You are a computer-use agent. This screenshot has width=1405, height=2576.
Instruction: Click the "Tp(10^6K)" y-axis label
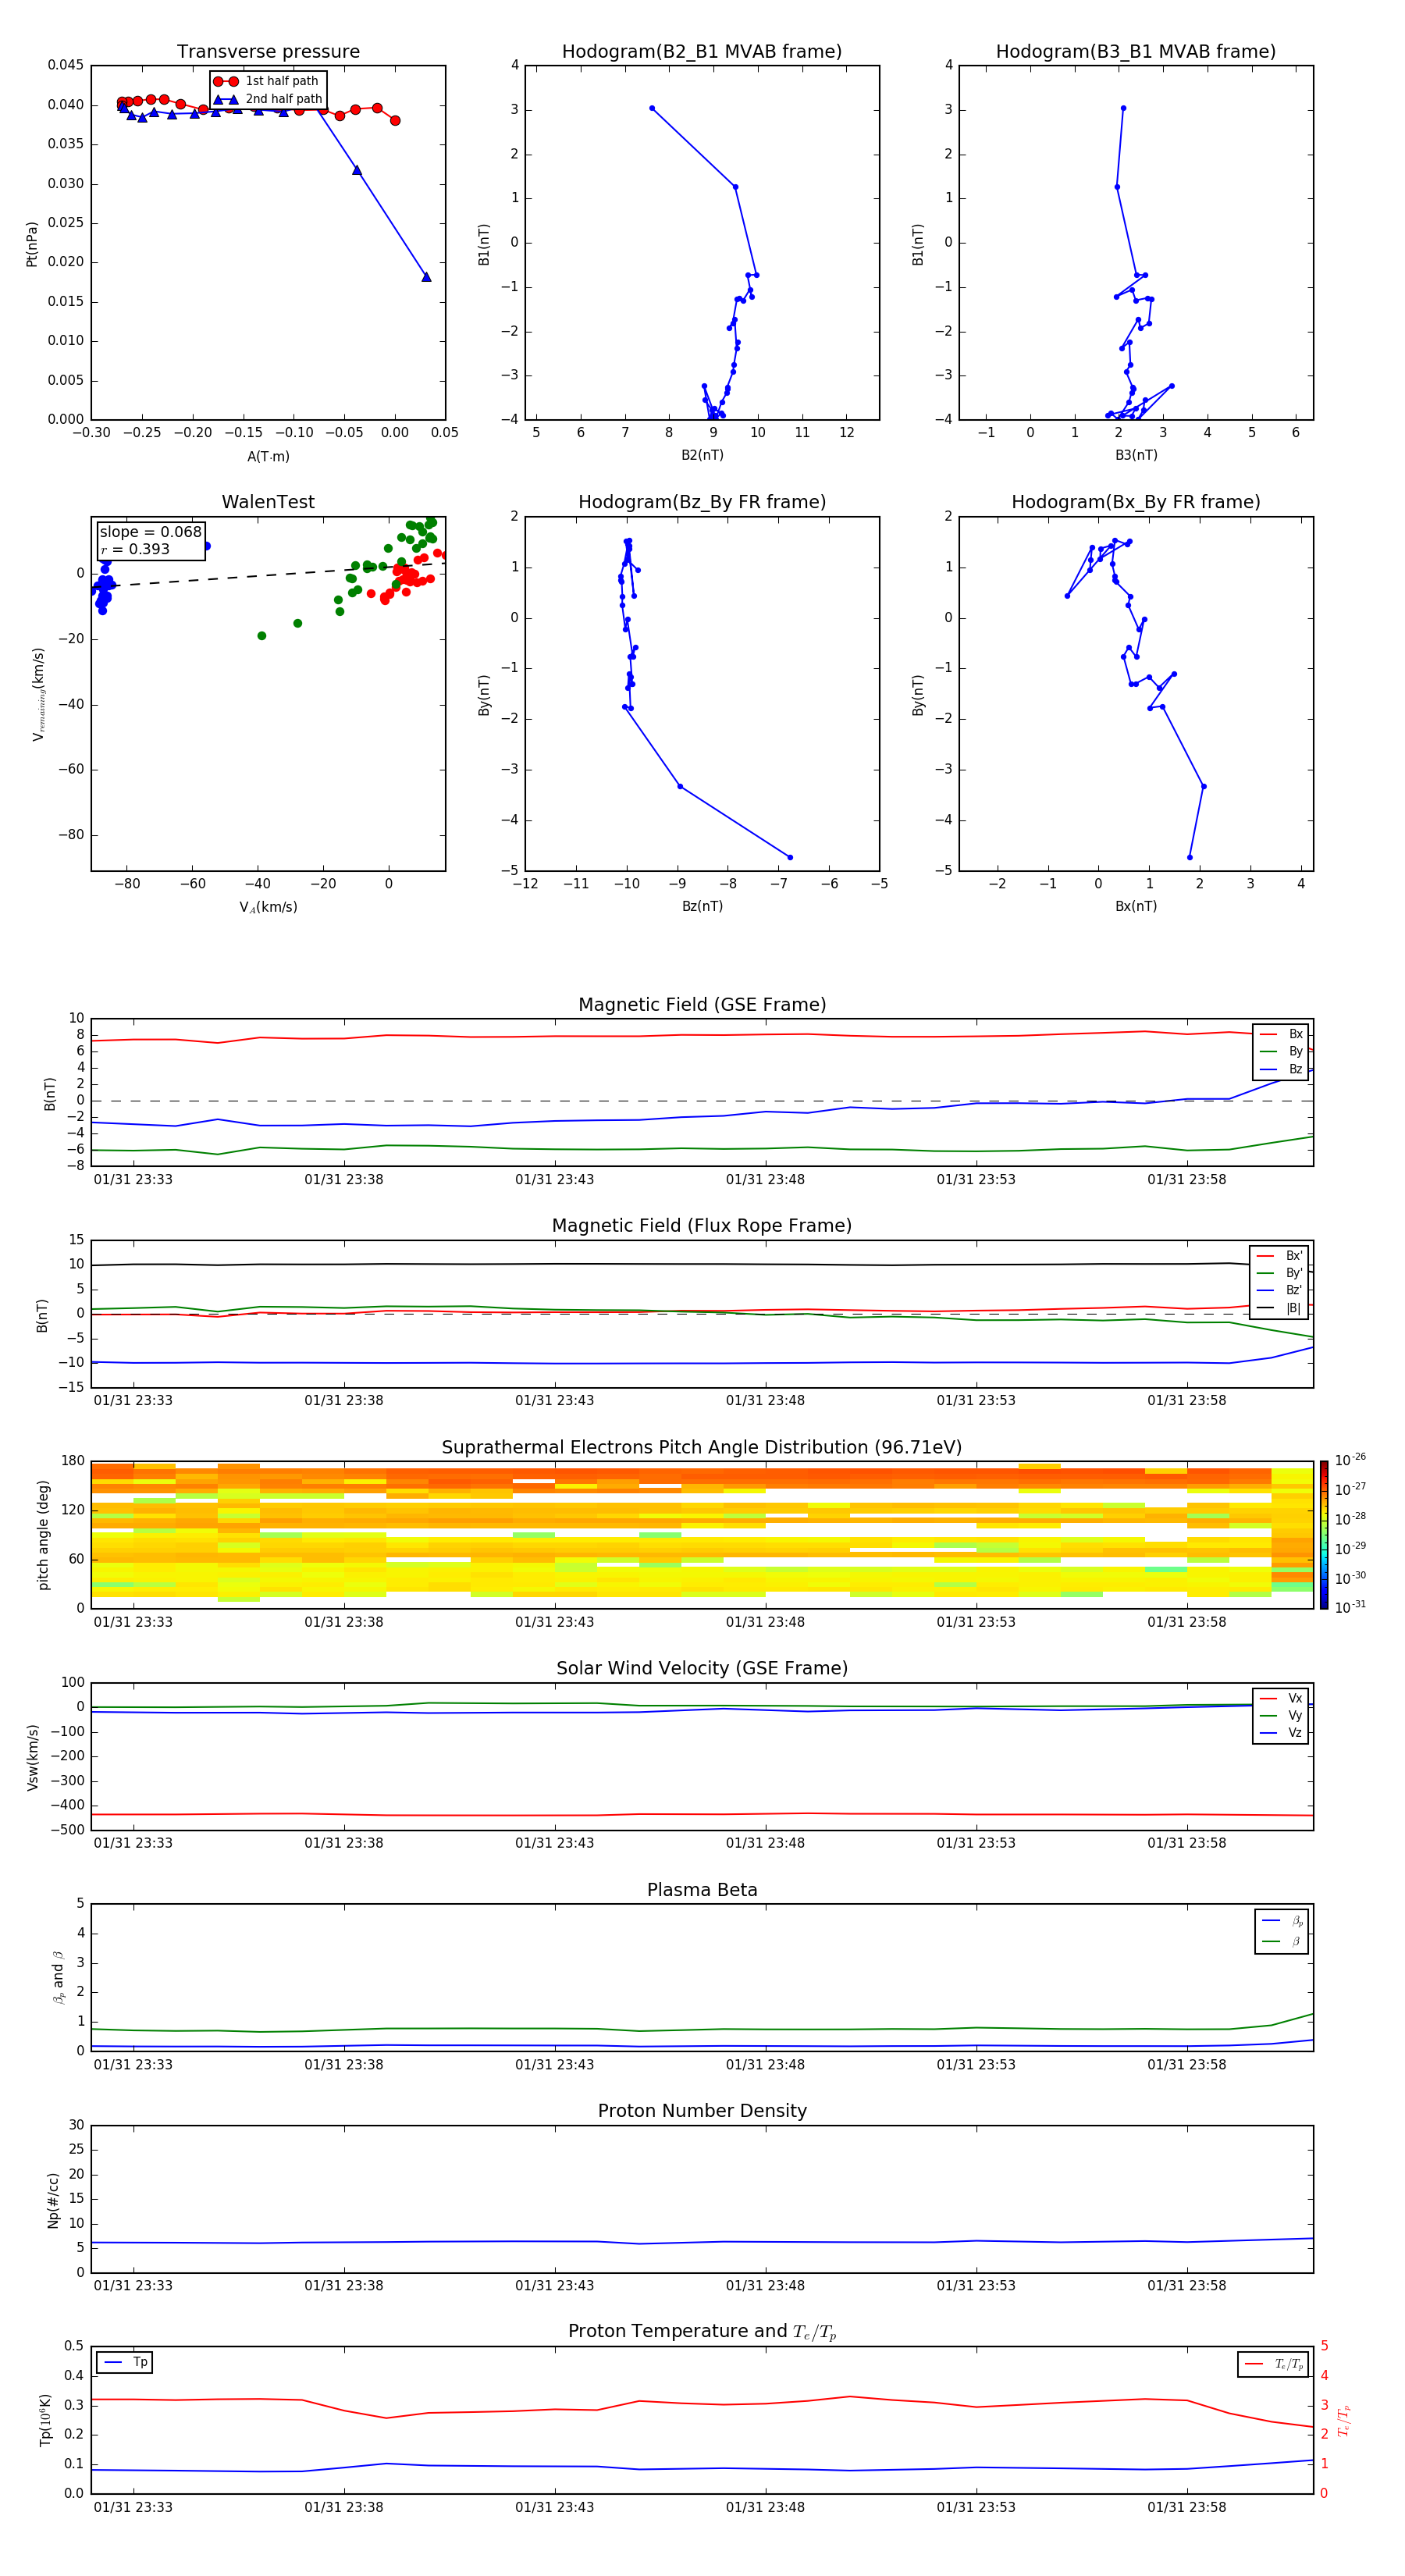coord(45,2420)
